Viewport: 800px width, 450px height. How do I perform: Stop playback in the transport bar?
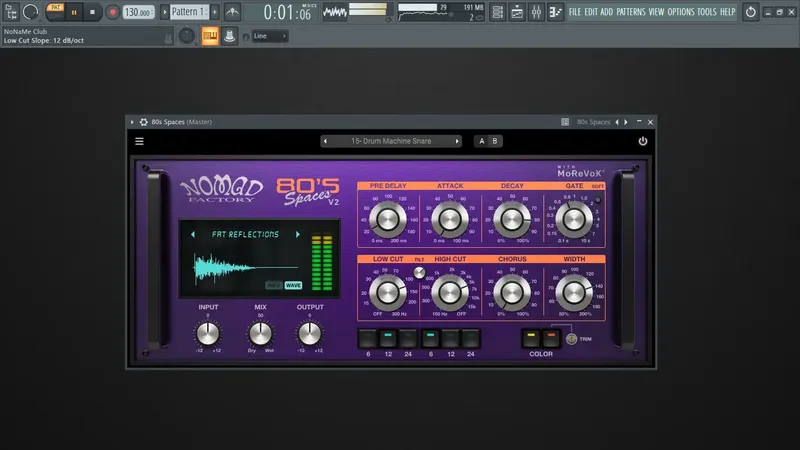tap(92, 12)
